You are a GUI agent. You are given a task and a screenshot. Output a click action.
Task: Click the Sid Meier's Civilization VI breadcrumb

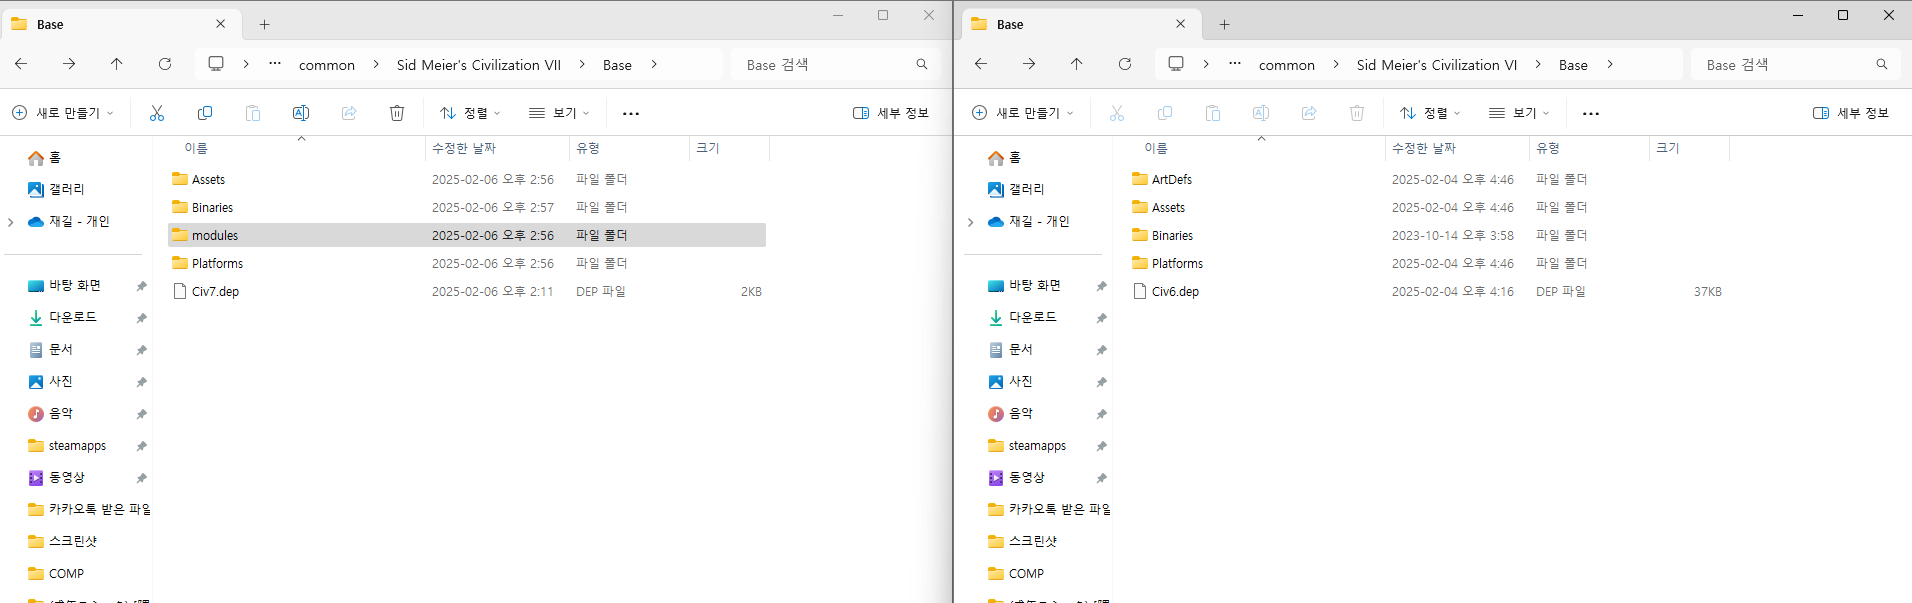pos(1436,65)
